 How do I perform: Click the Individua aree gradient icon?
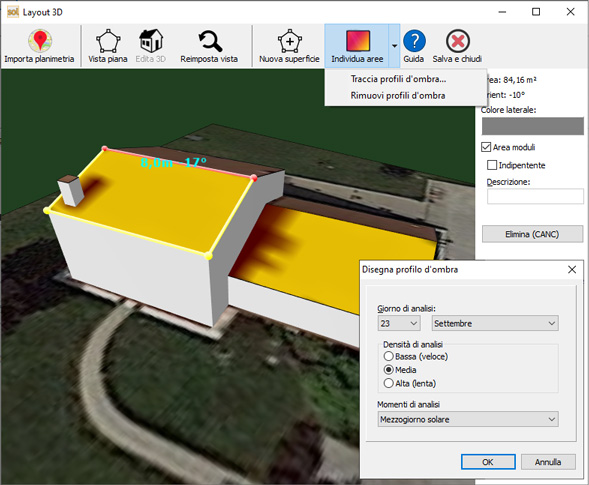[358, 41]
